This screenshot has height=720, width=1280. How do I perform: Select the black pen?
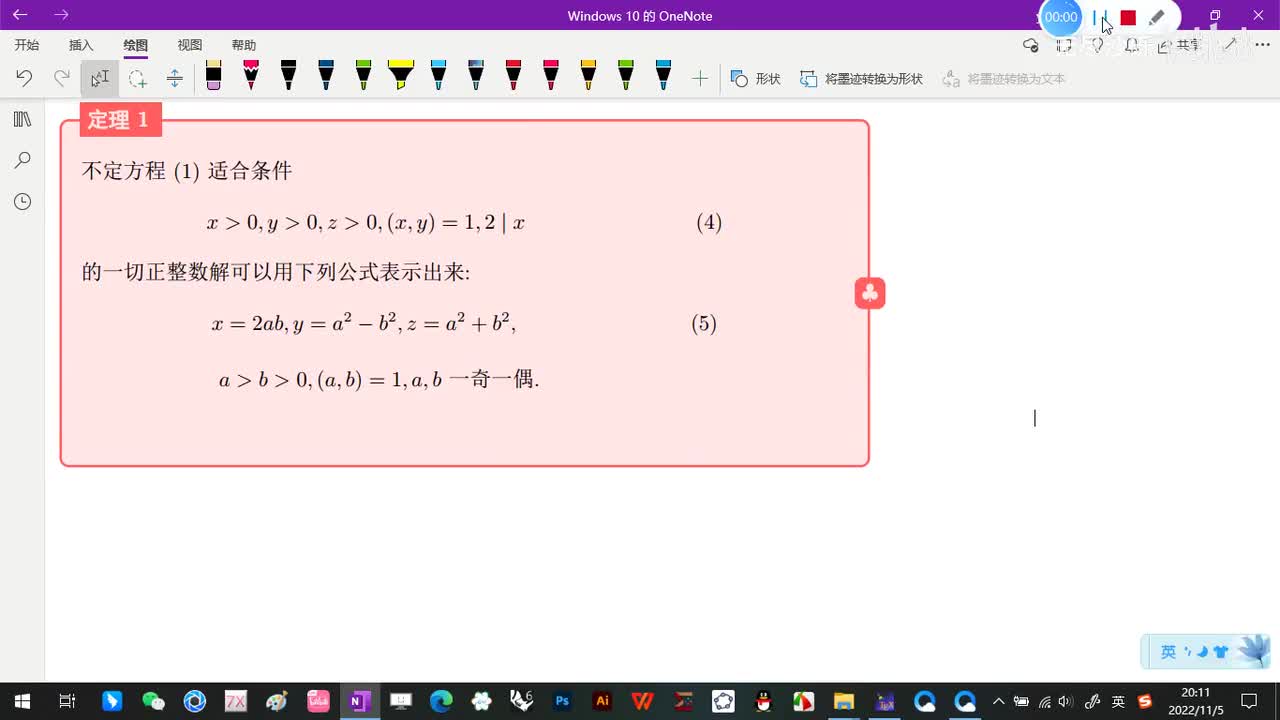(x=288, y=75)
